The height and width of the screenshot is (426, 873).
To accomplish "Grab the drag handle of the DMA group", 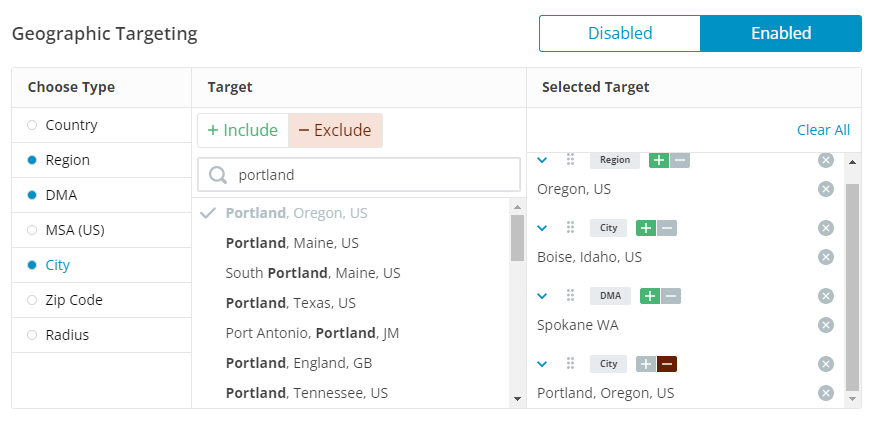I will 570,296.
